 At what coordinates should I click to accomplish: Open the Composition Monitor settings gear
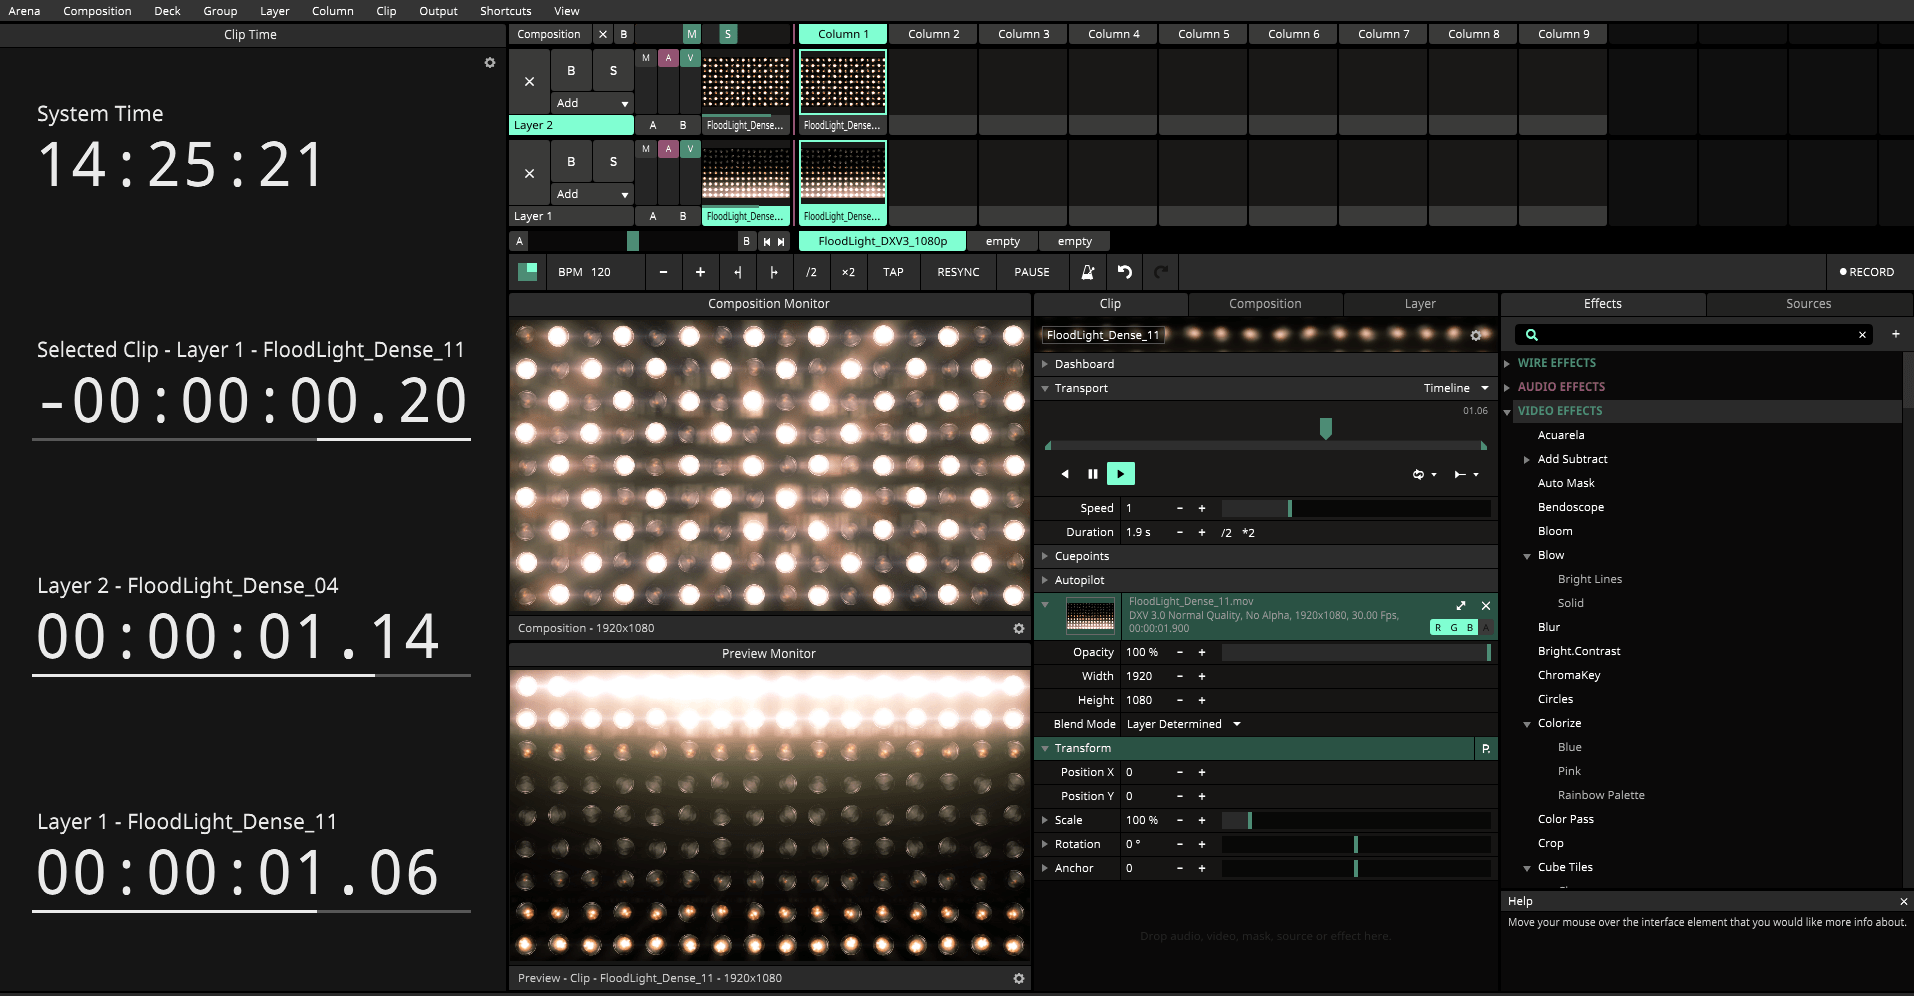pyautogui.click(x=1018, y=628)
